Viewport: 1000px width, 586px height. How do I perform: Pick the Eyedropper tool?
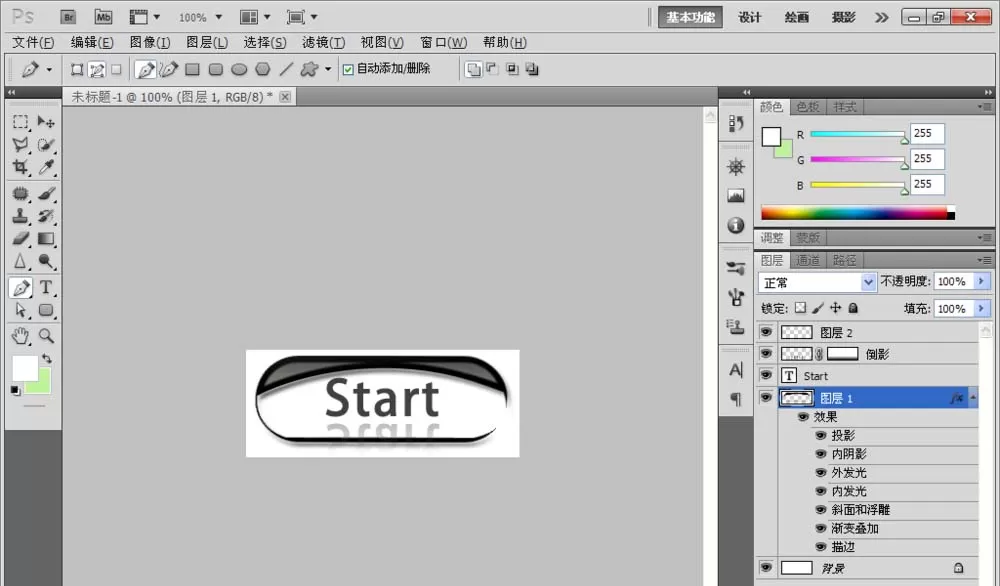click(x=46, y=168)
